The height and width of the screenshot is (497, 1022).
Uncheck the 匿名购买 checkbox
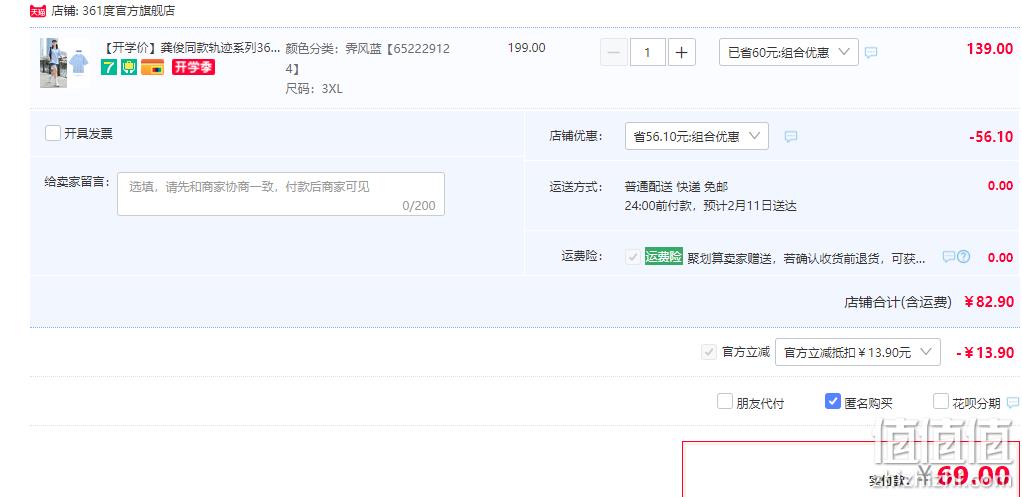click(832, 401)
